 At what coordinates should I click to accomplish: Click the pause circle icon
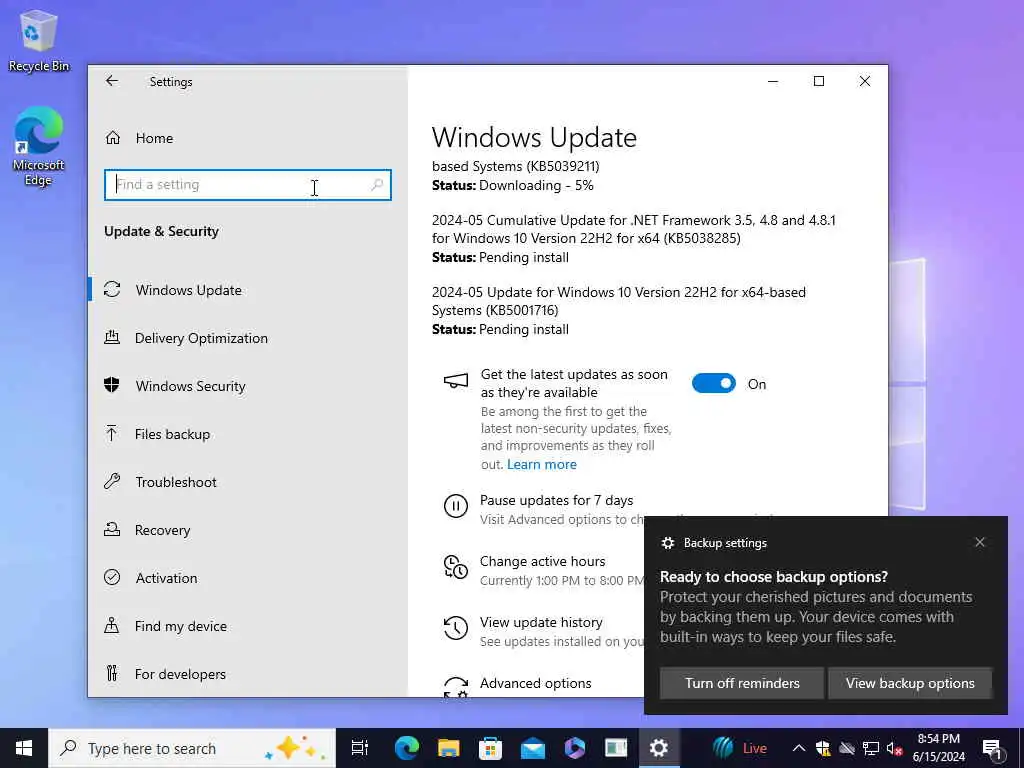(456, 506)
